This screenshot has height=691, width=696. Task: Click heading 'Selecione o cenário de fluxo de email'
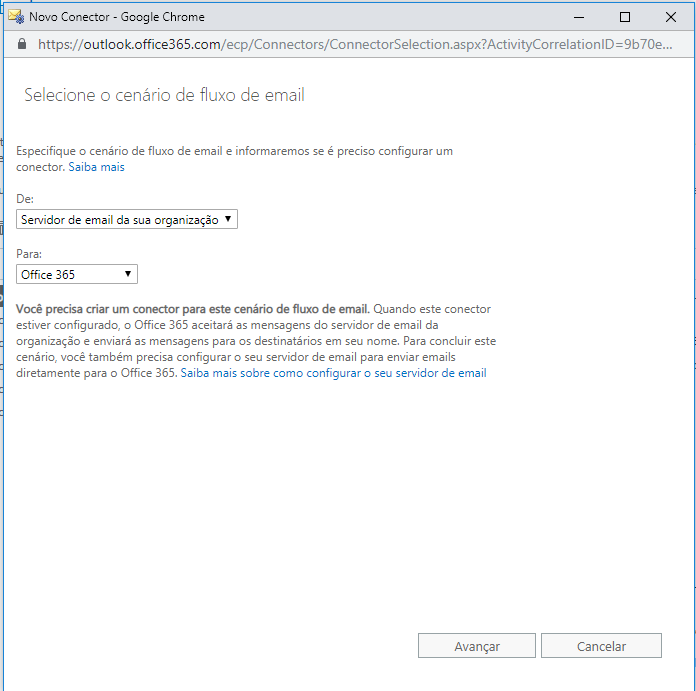164,95
